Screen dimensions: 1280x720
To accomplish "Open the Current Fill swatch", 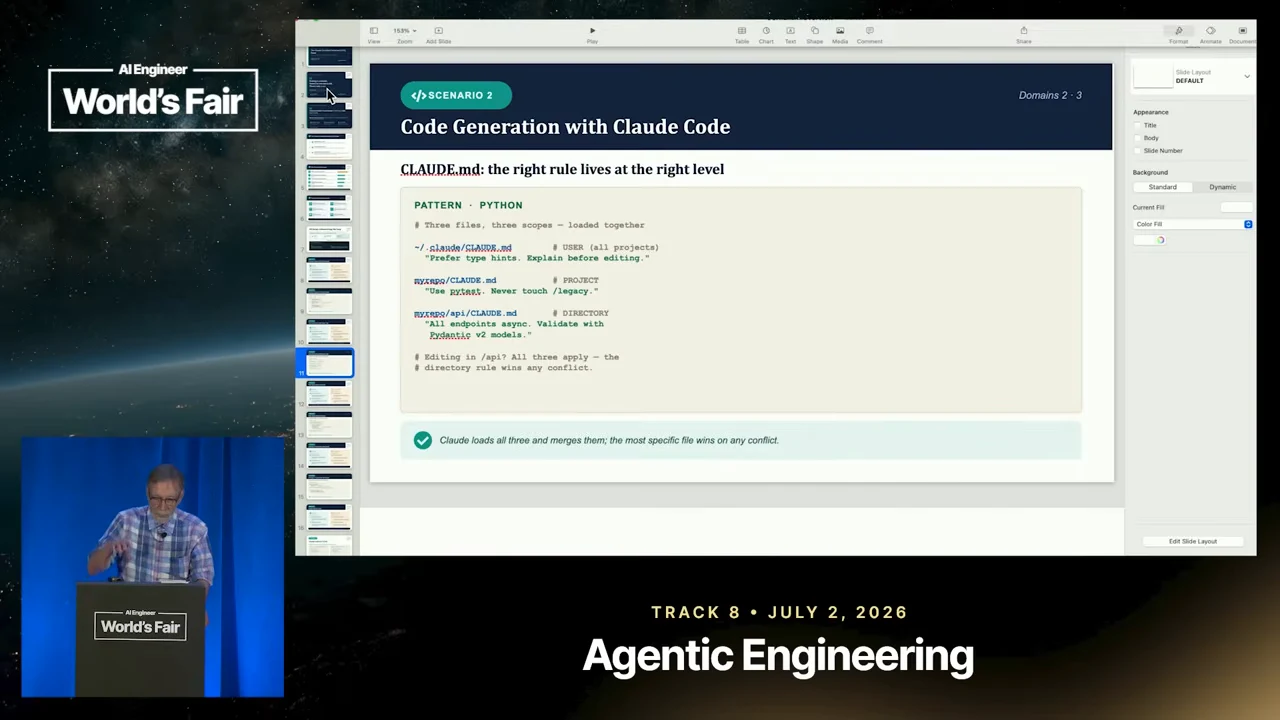I will 1236,207.
